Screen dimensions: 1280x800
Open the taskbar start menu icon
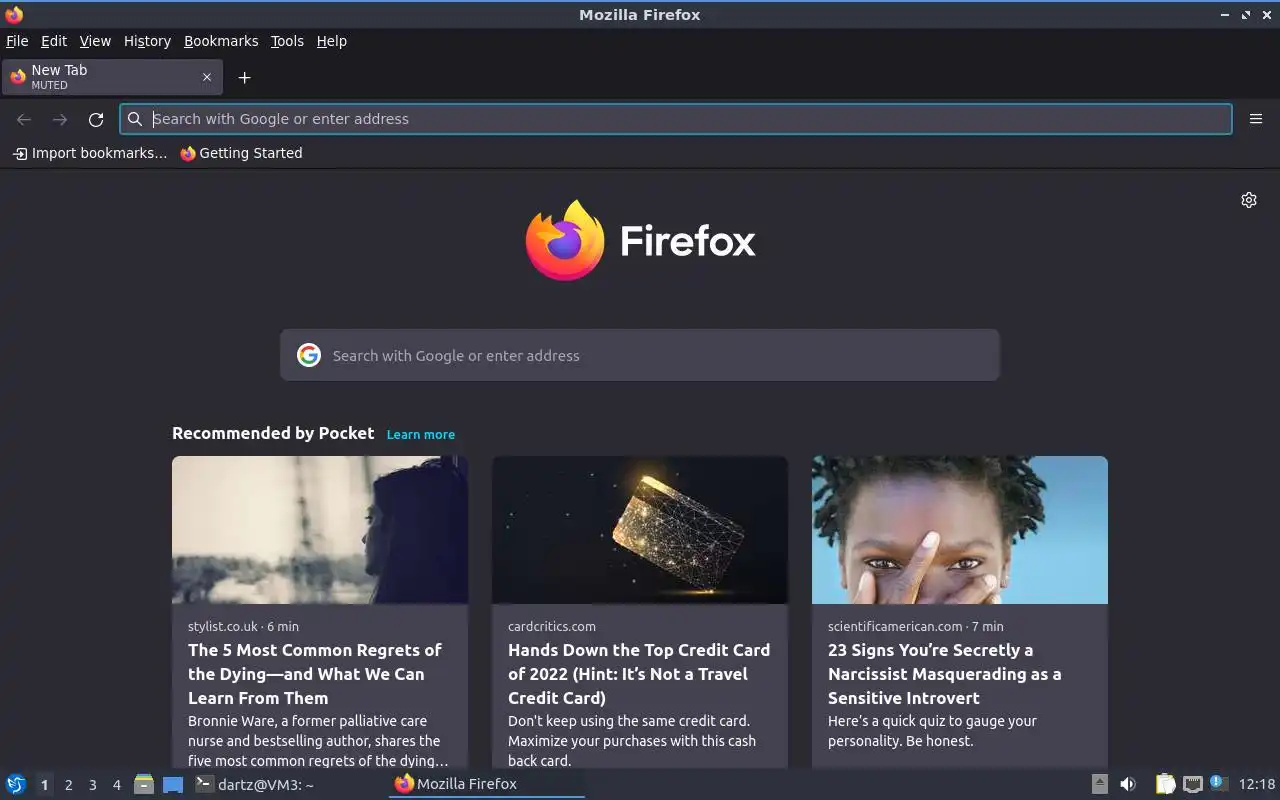[x=16, y=784]
